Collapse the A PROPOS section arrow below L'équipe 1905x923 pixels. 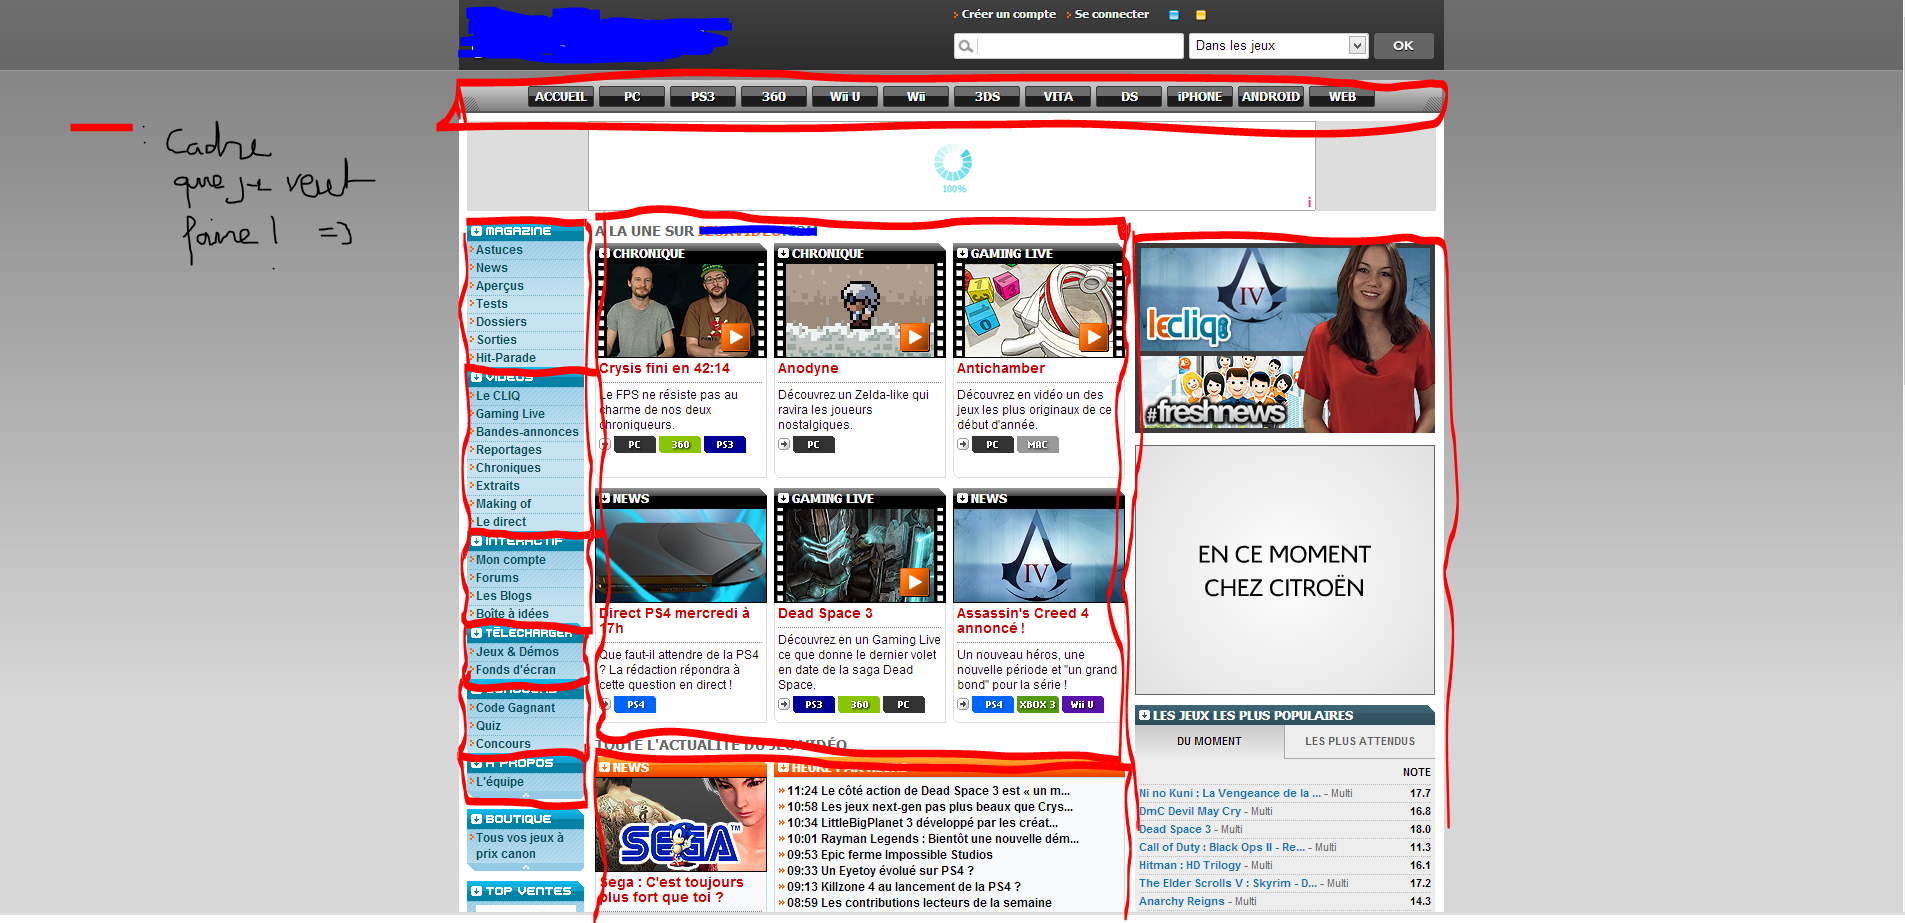point(526,795)
